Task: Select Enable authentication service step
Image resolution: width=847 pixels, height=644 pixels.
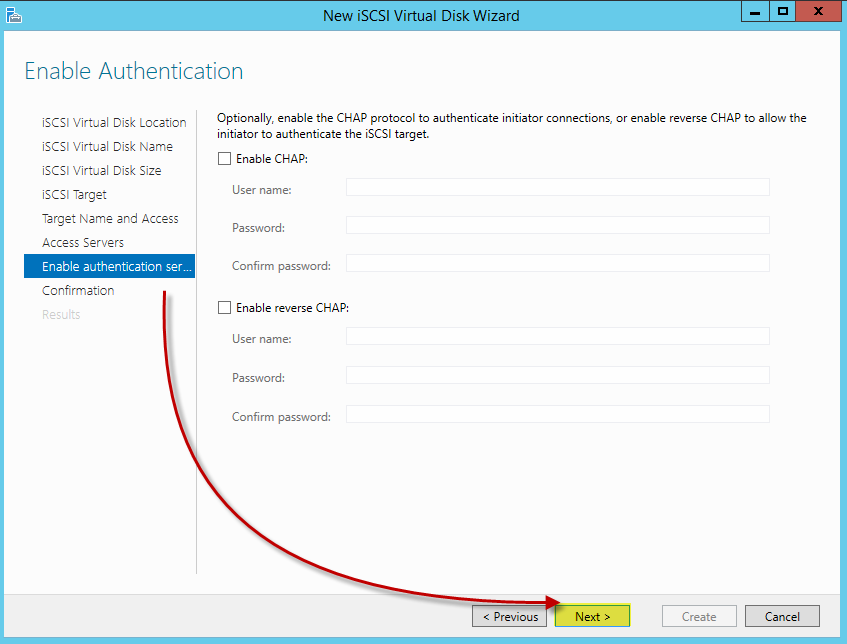Action: [110, 266]
